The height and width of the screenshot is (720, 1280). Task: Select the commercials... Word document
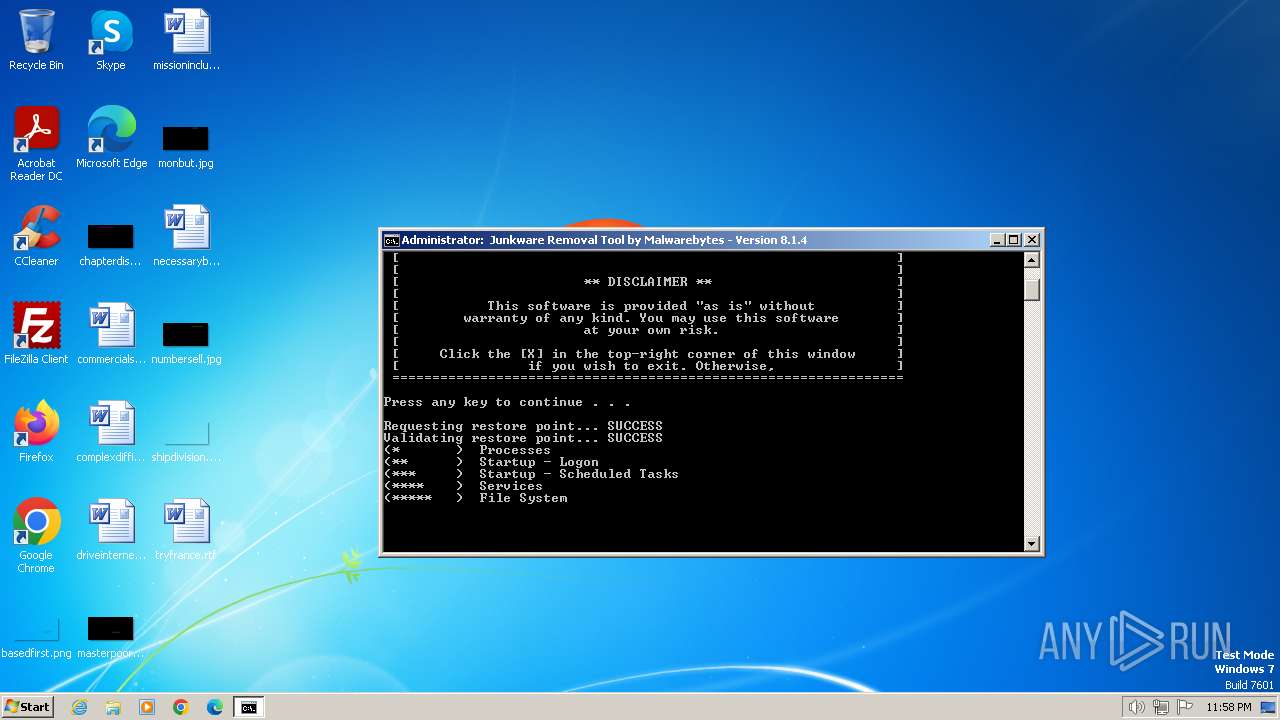111,335
